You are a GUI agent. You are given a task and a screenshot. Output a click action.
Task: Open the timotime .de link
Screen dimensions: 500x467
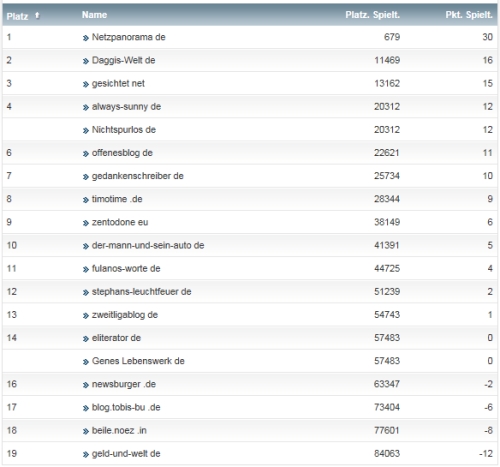117,199
